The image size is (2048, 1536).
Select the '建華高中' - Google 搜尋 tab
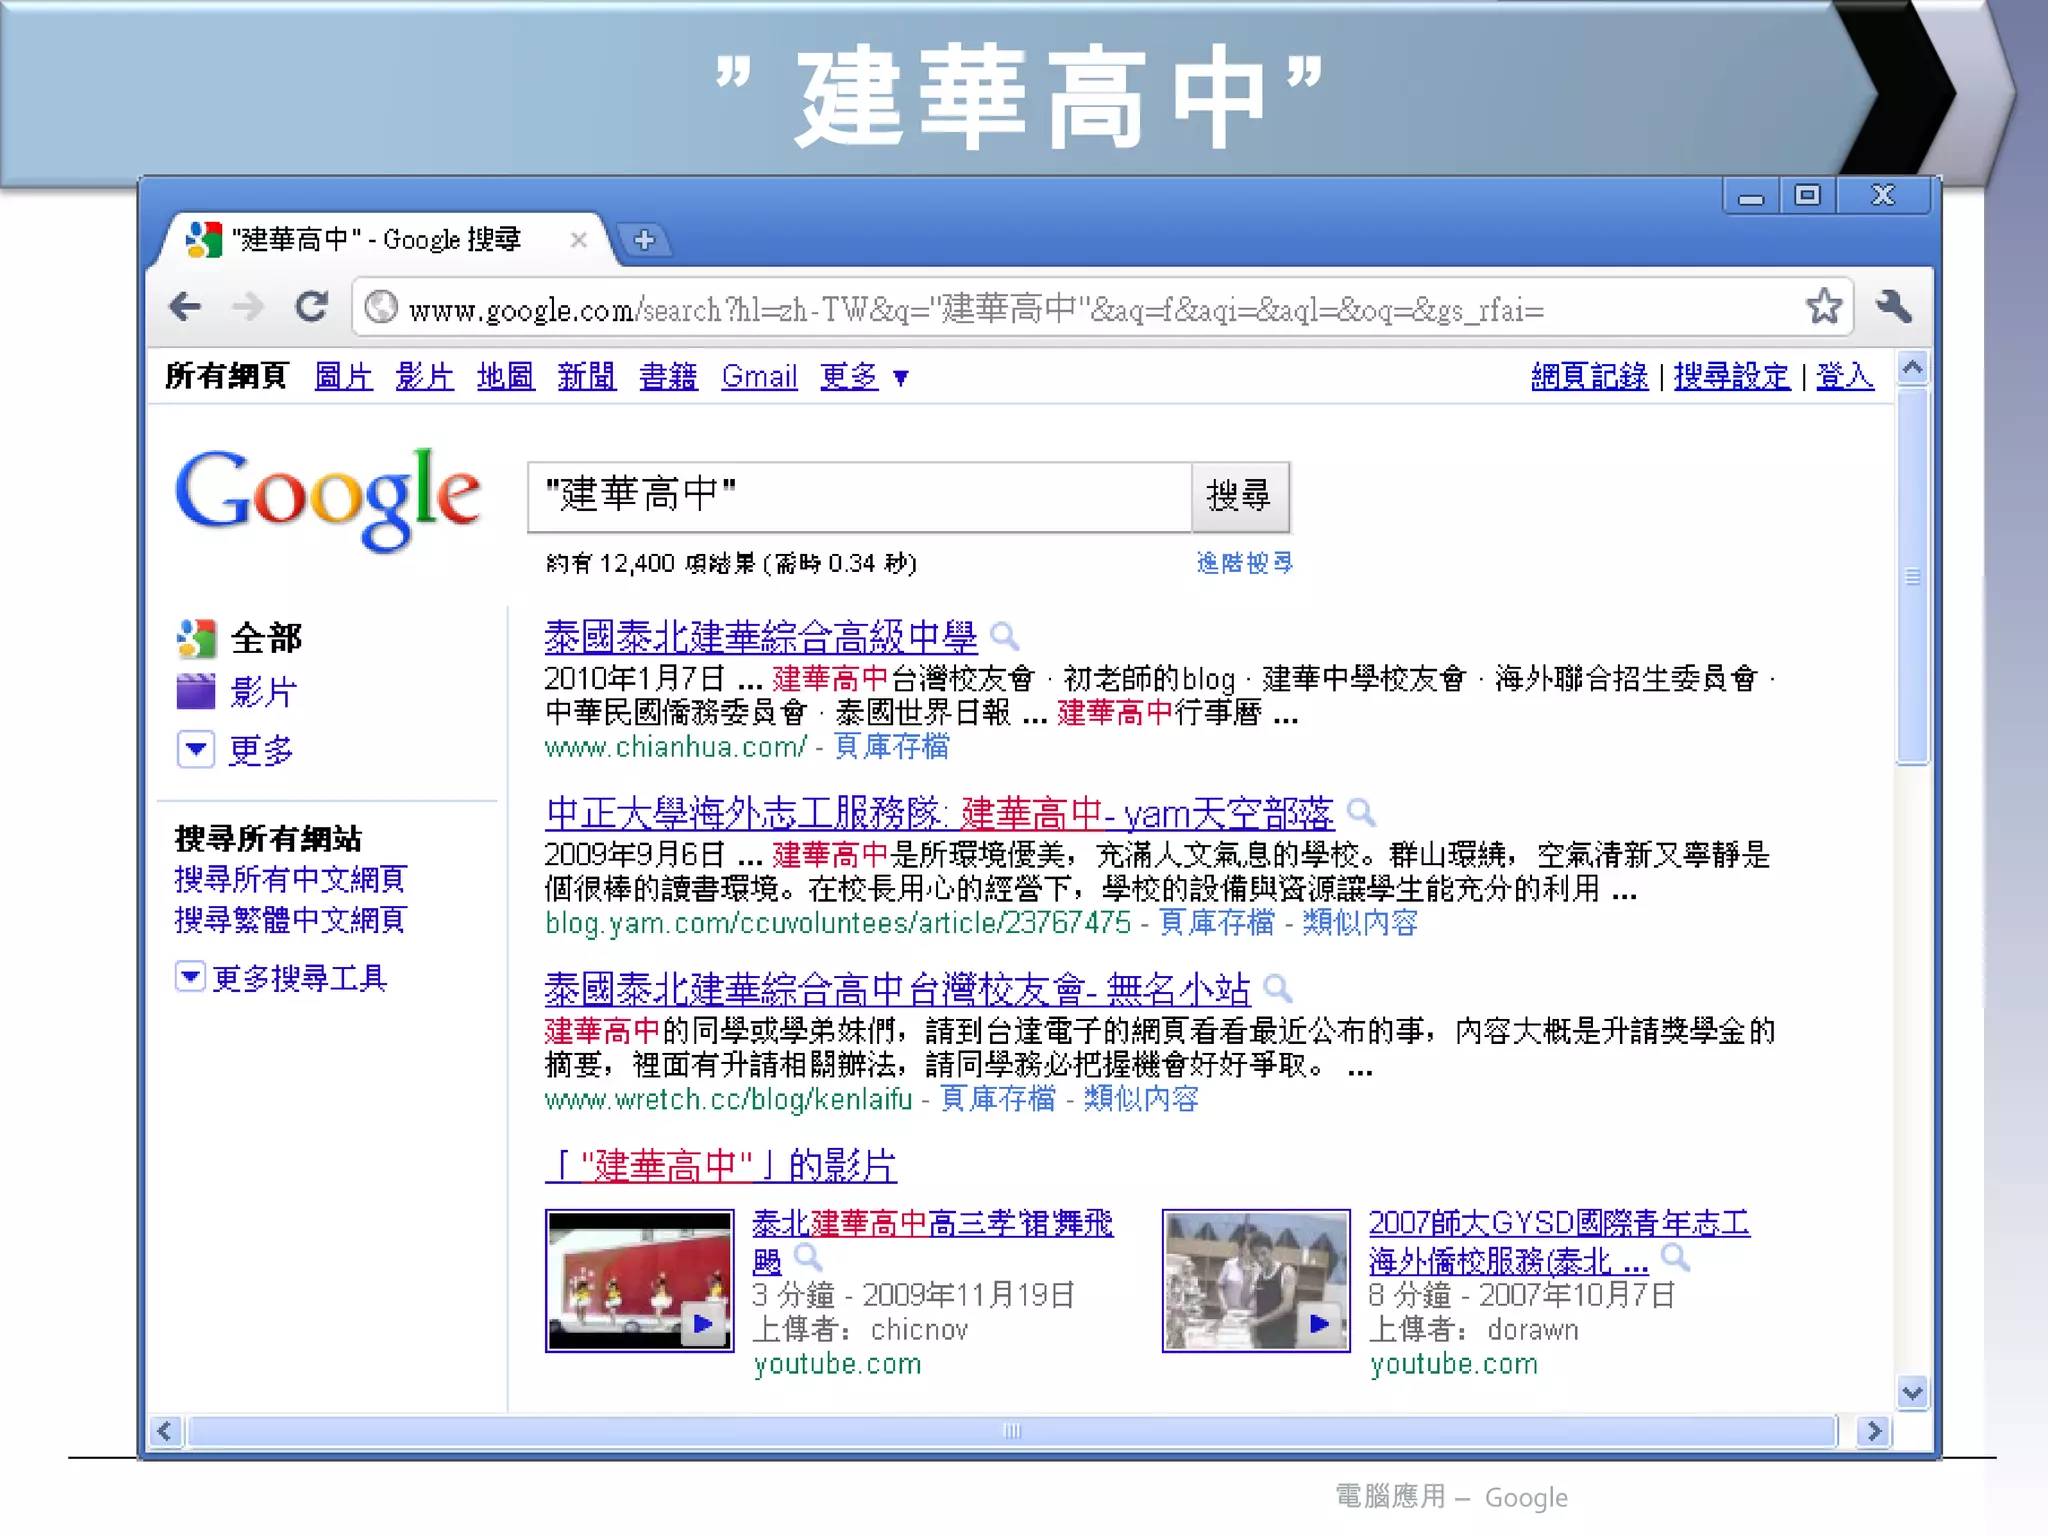378,240
